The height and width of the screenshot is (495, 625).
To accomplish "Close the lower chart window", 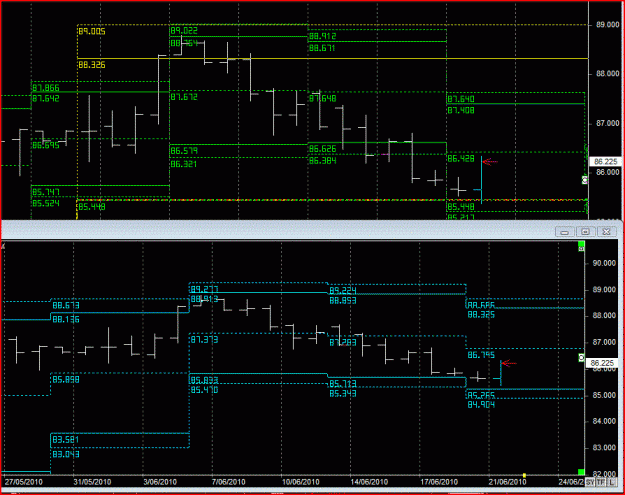I will pos(606,232).
